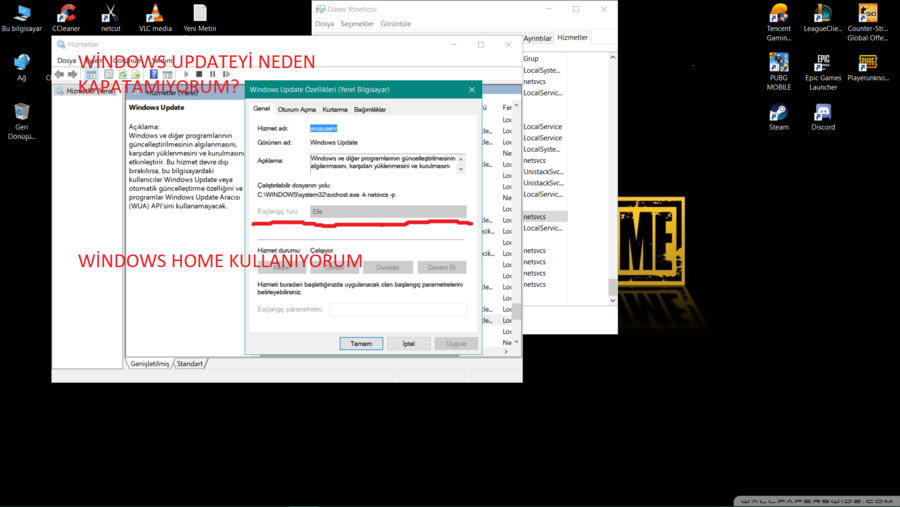The height and width of the screenshot is (507, 900).
Task: Open the CCleaner desktop shortcut
Action: [66, 18]
